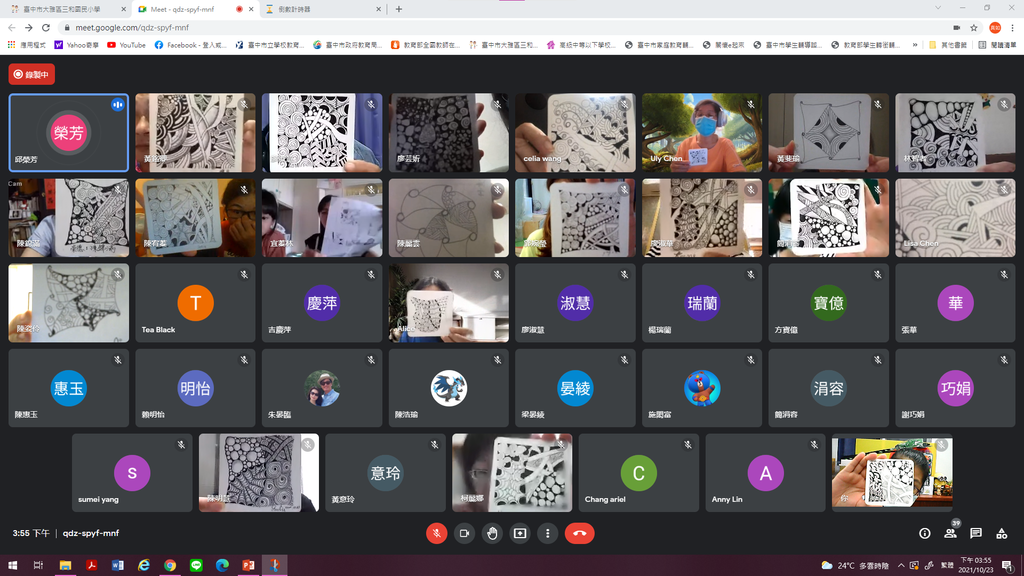Bookmark this page with the star icon
Viewport: 1024px width, 576px height.
point(974,27)
